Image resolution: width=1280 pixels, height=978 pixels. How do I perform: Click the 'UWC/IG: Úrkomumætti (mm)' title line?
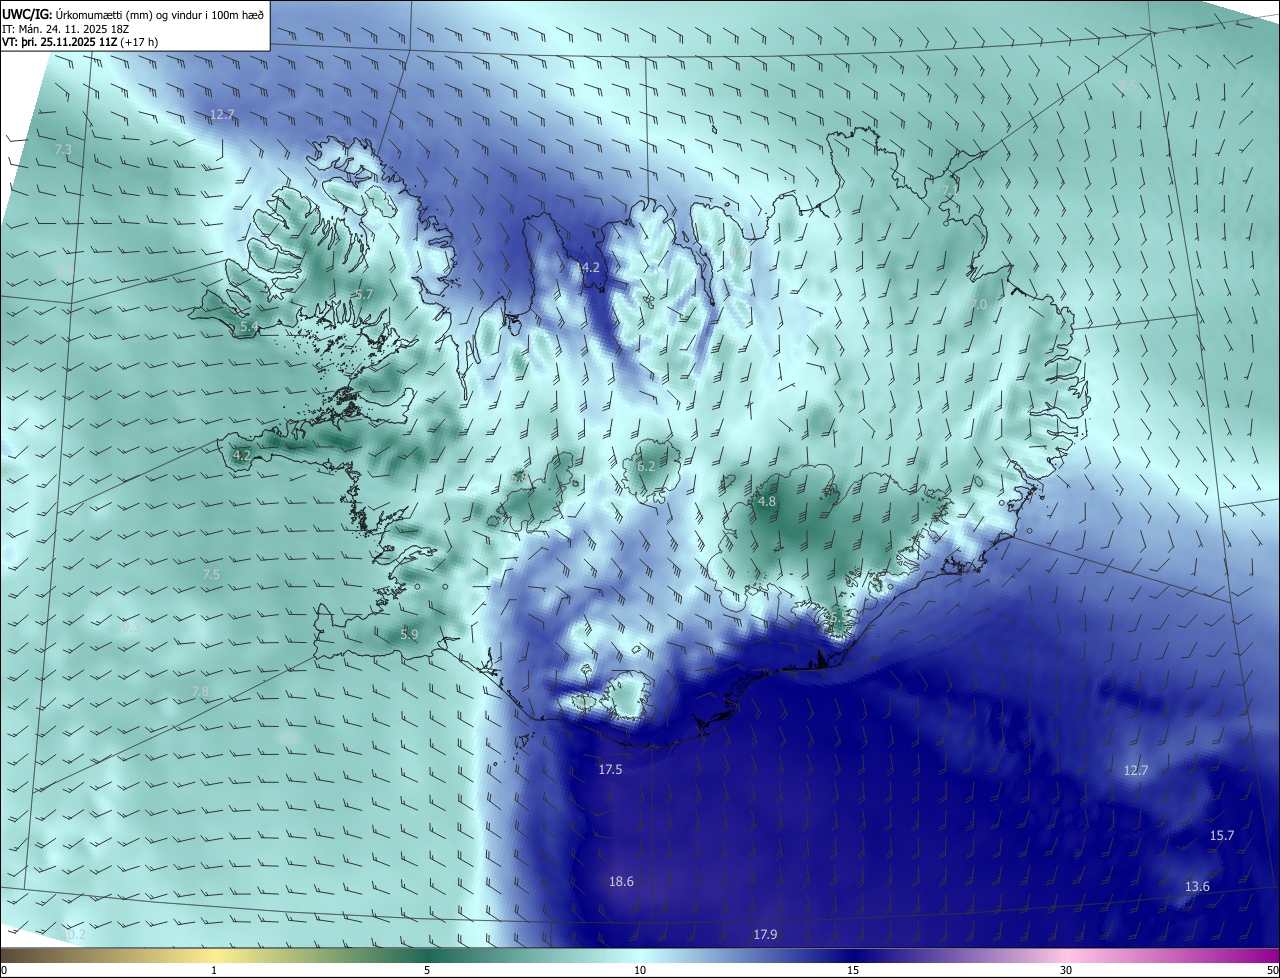coord(133,14)
